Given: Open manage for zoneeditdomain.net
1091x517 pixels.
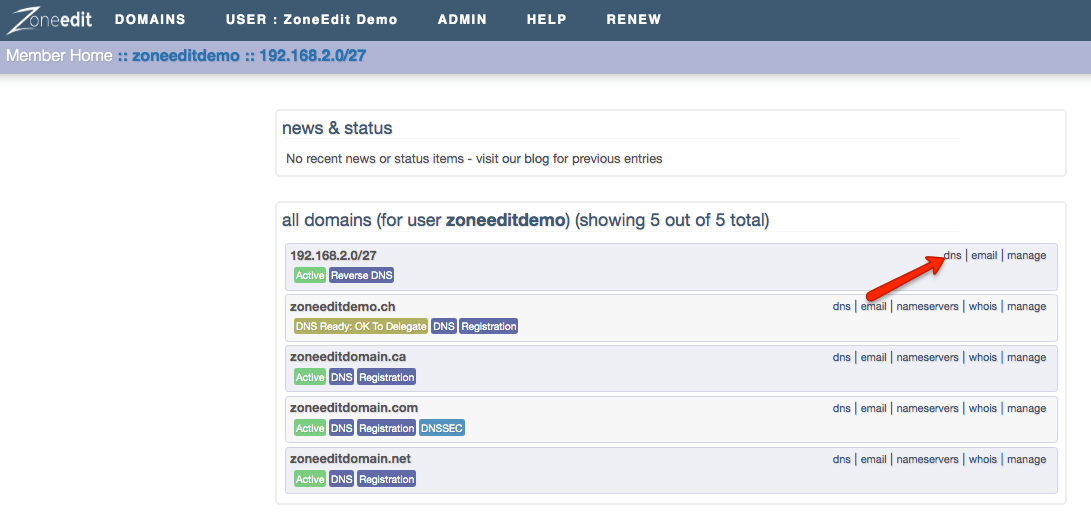Looking at the screenshot, I should pyautogui.click(x=1026, y=459).
